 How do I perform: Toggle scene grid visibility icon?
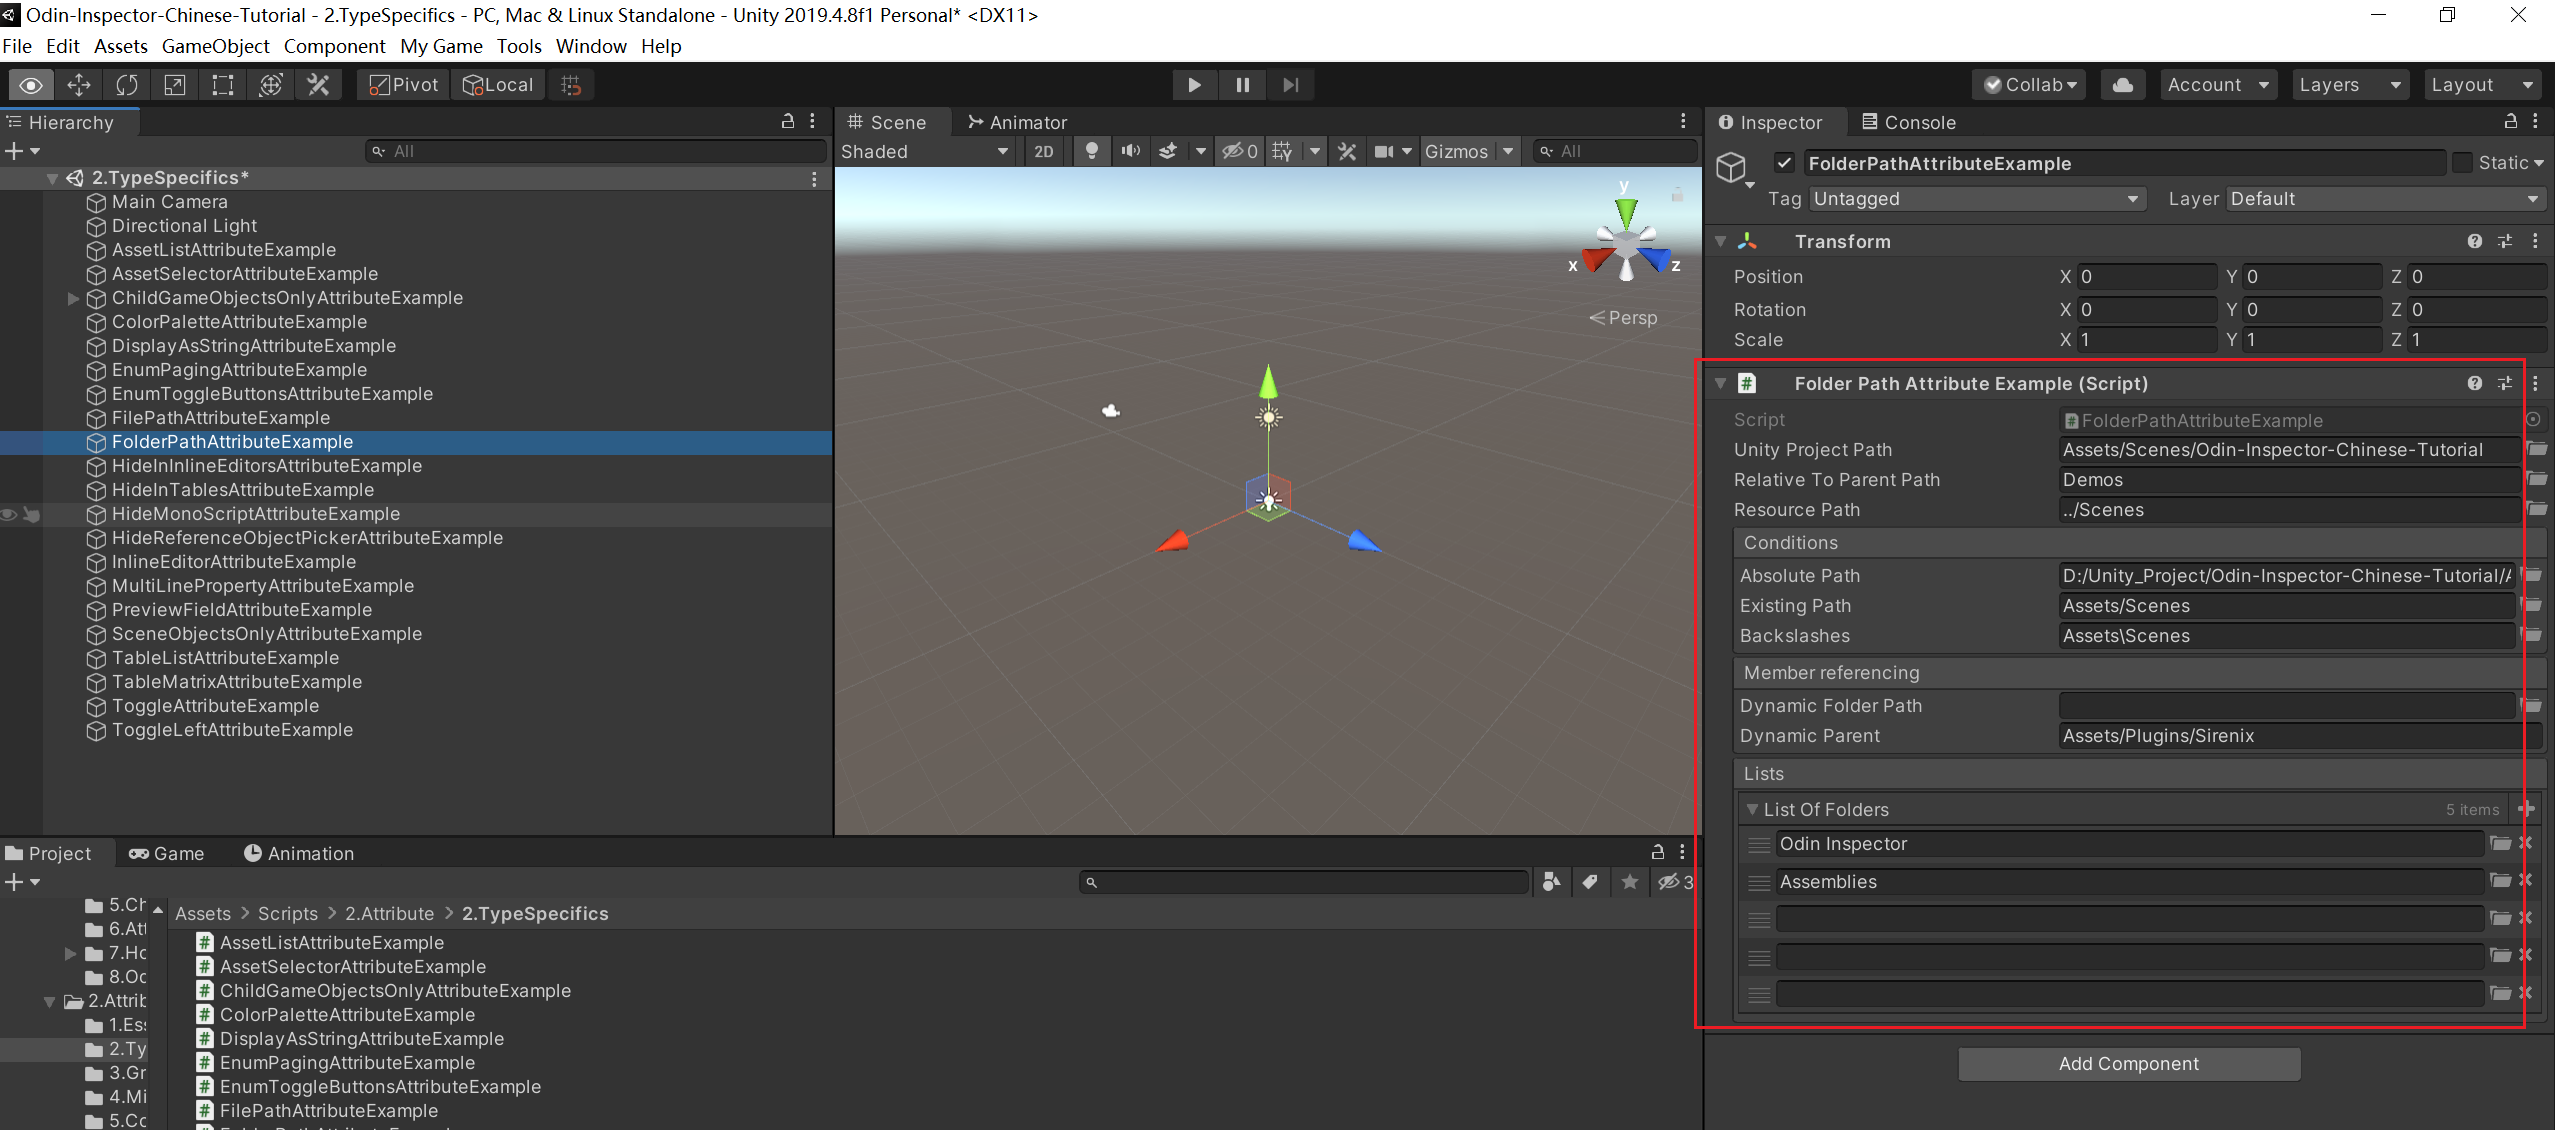pyautogui.click(x=1282, y=151)
